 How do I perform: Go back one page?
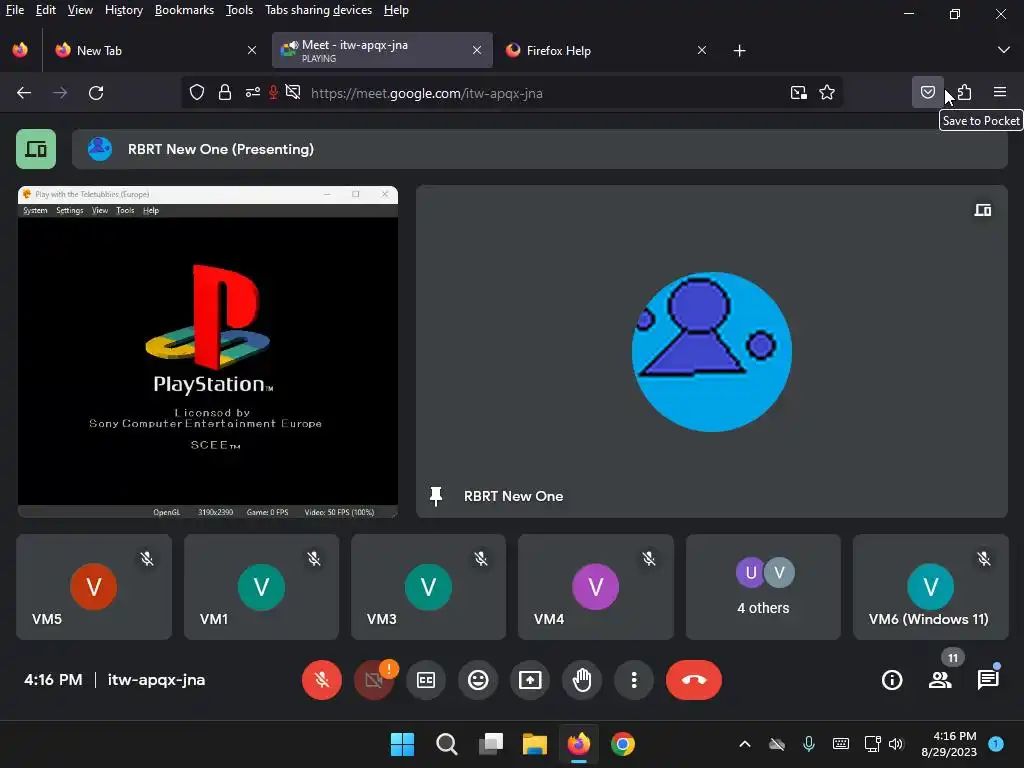[x=24, y=93]
